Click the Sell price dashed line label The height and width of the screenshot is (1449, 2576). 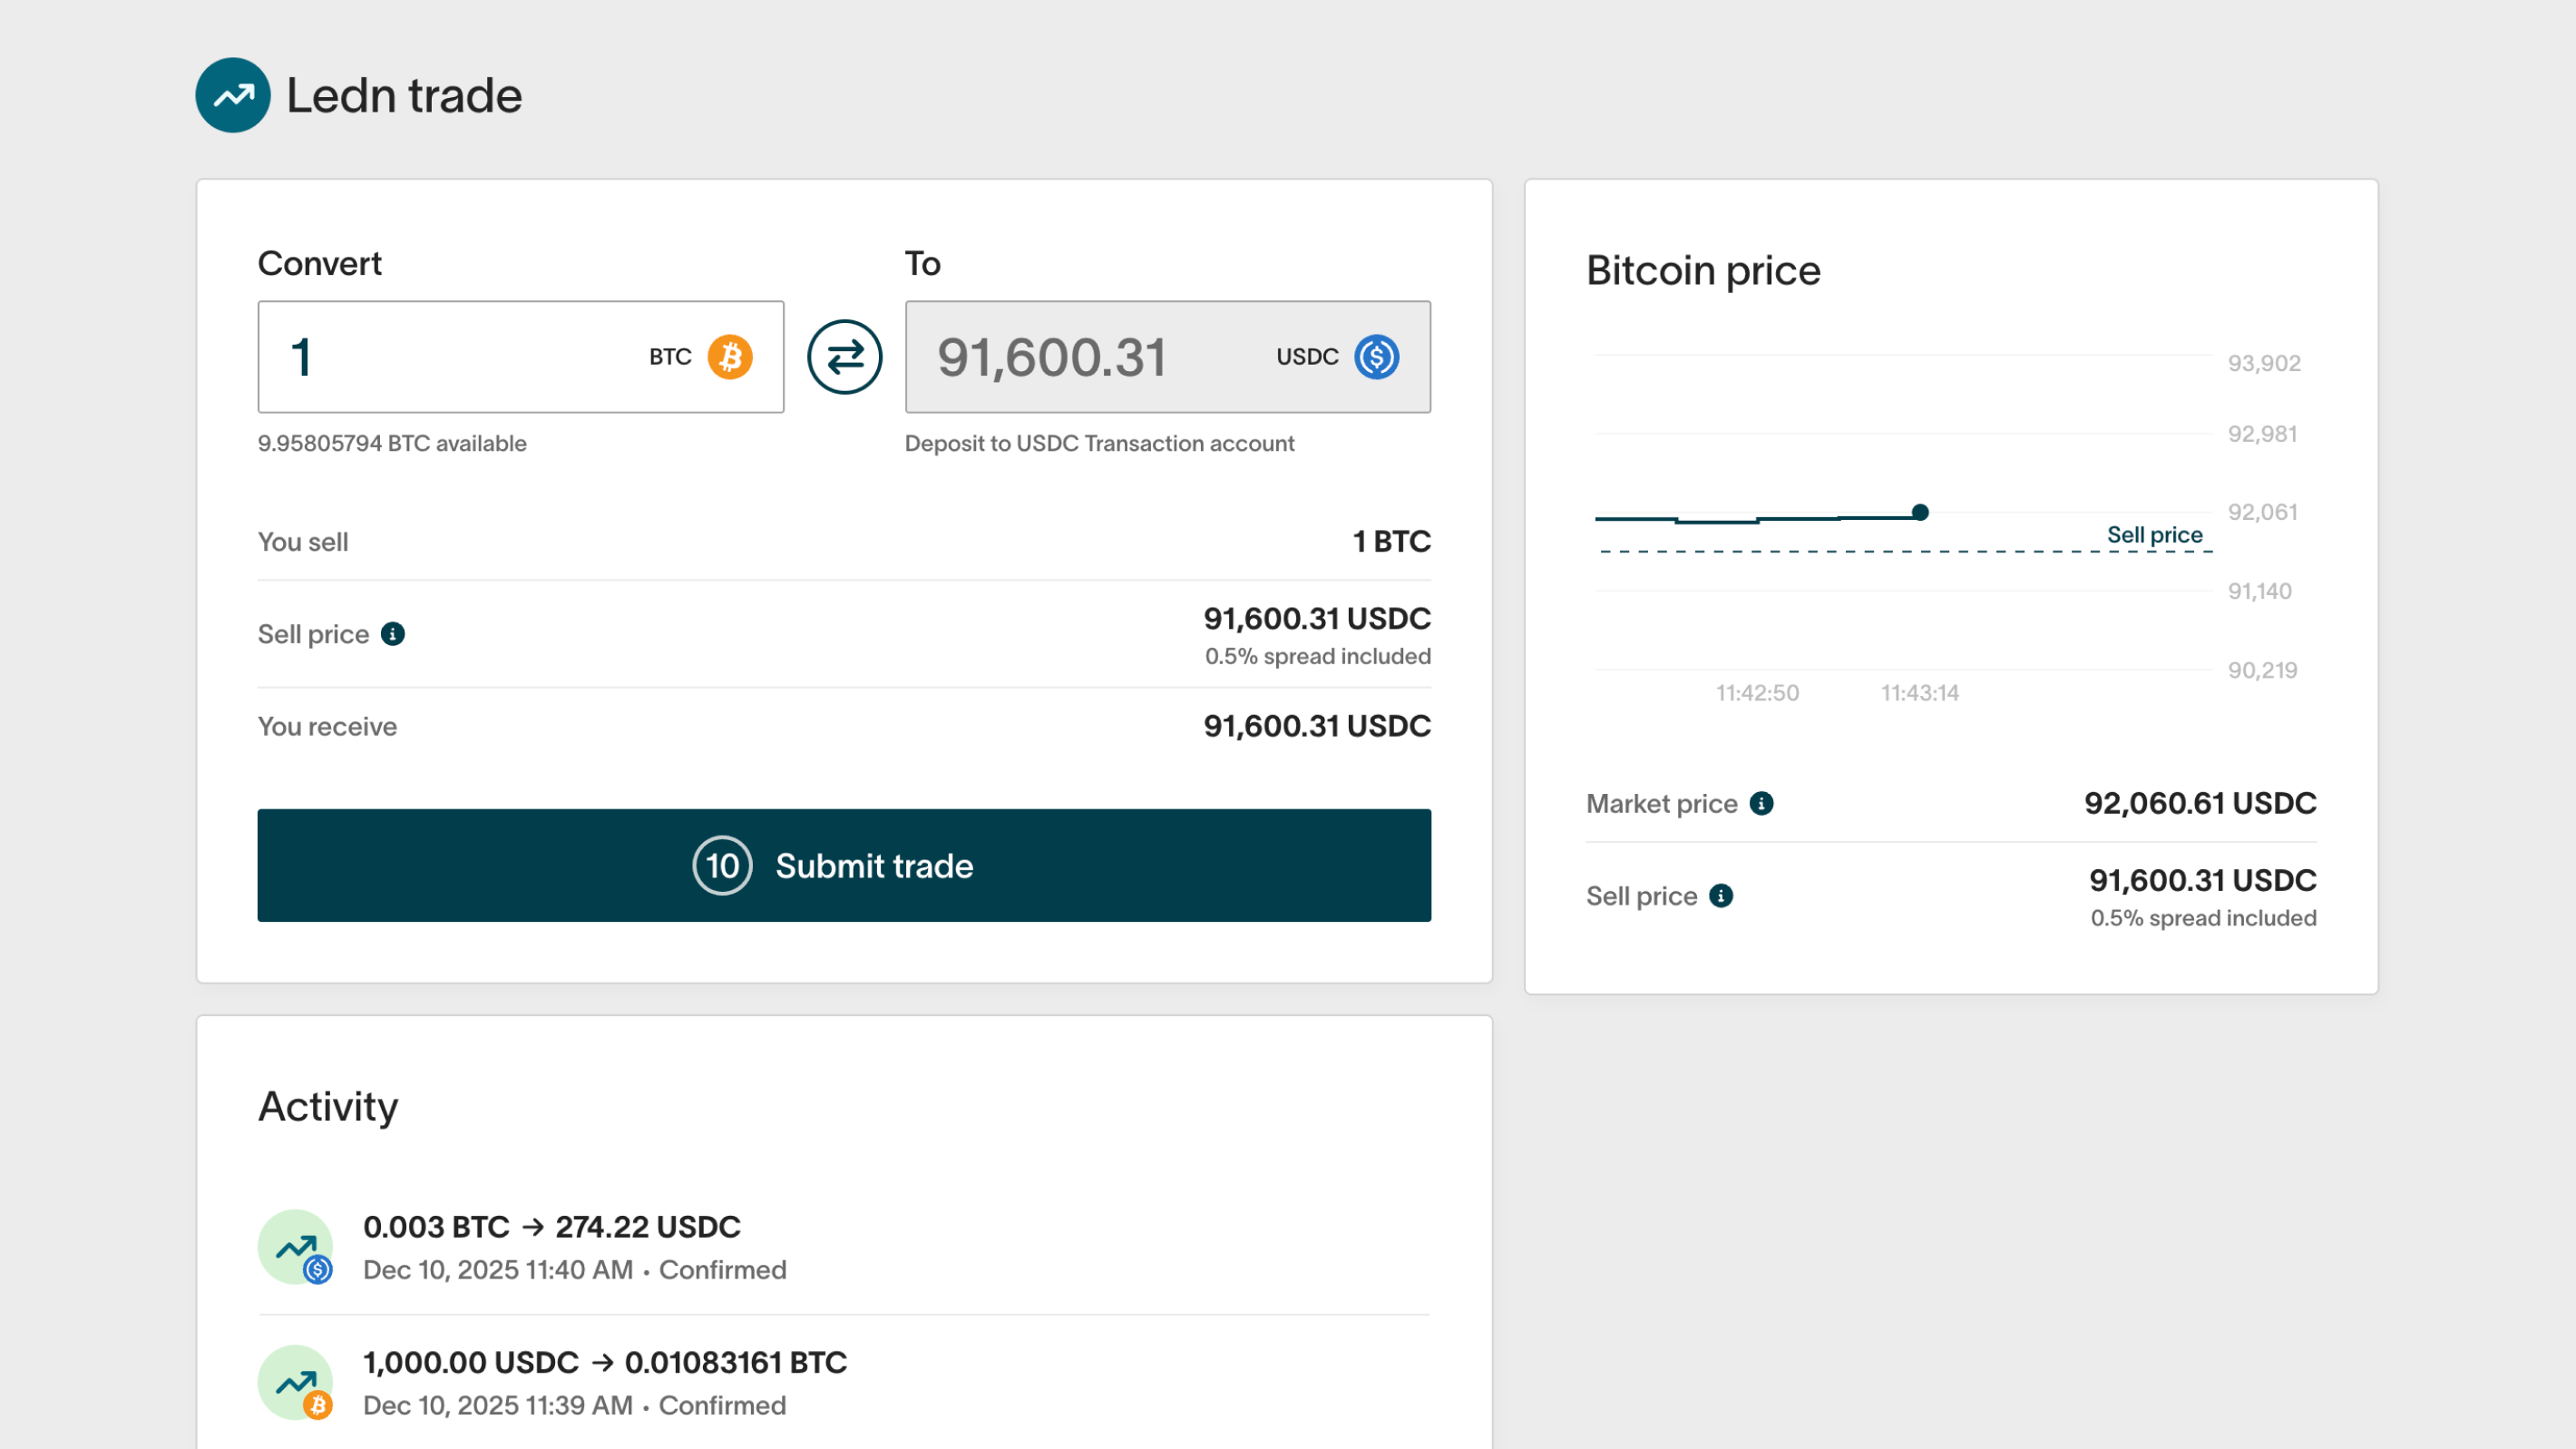coord(2154,535)
